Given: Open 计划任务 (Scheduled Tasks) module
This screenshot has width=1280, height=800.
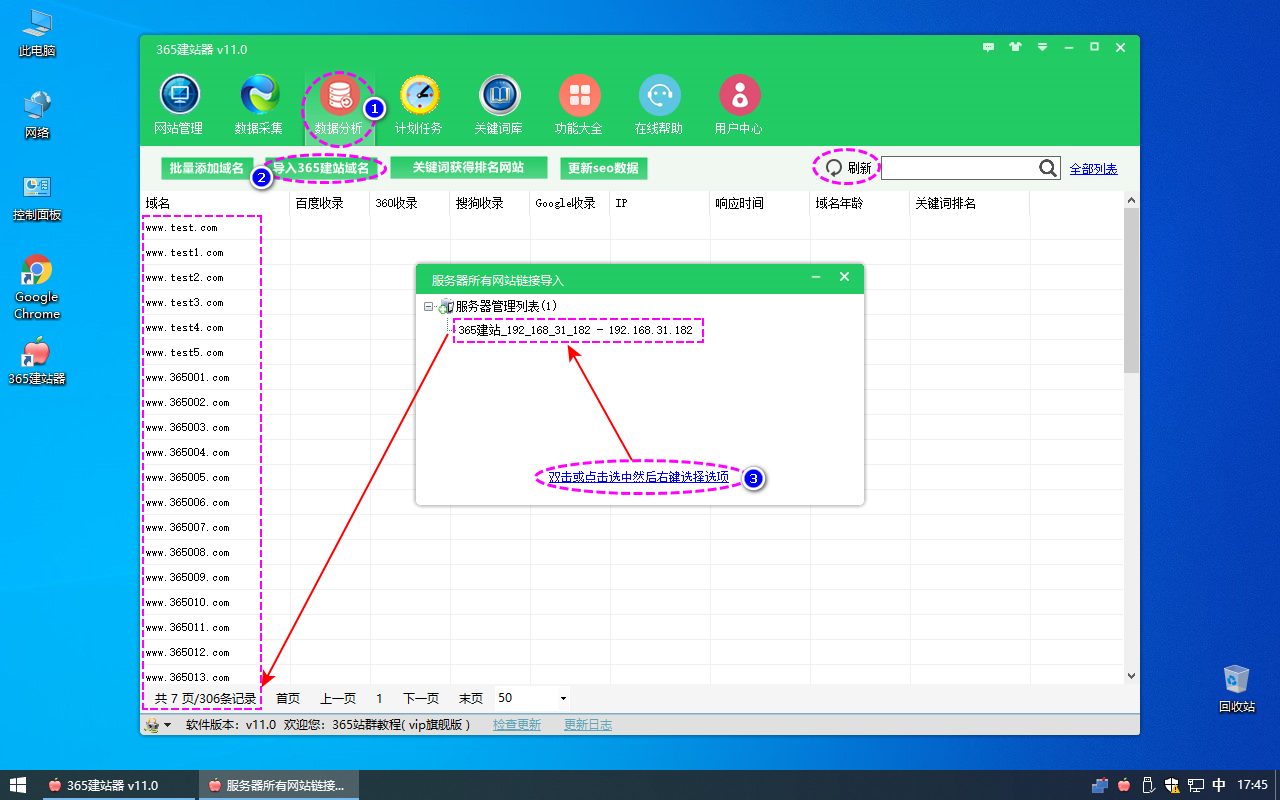Looking at the screenshot, I should point(420,106).
